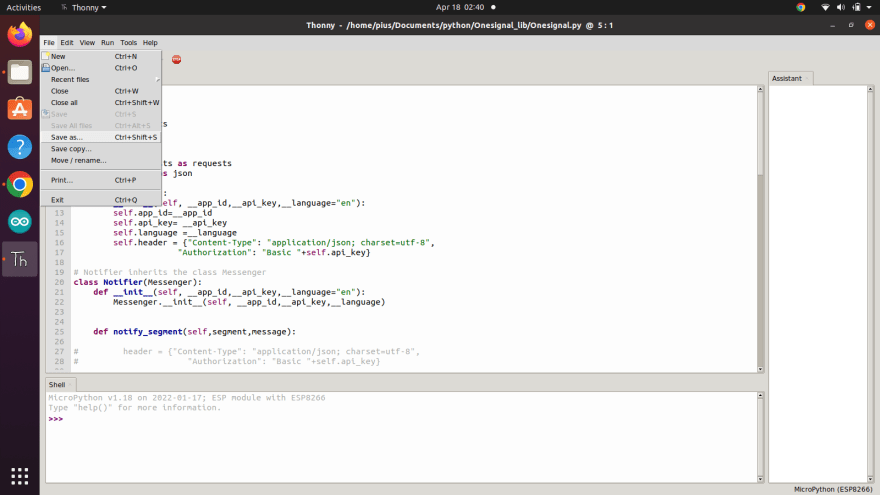Click line 14 self.api_key= __api_key
This screenshot has height=495, width=880.
(x=170, y=223)
